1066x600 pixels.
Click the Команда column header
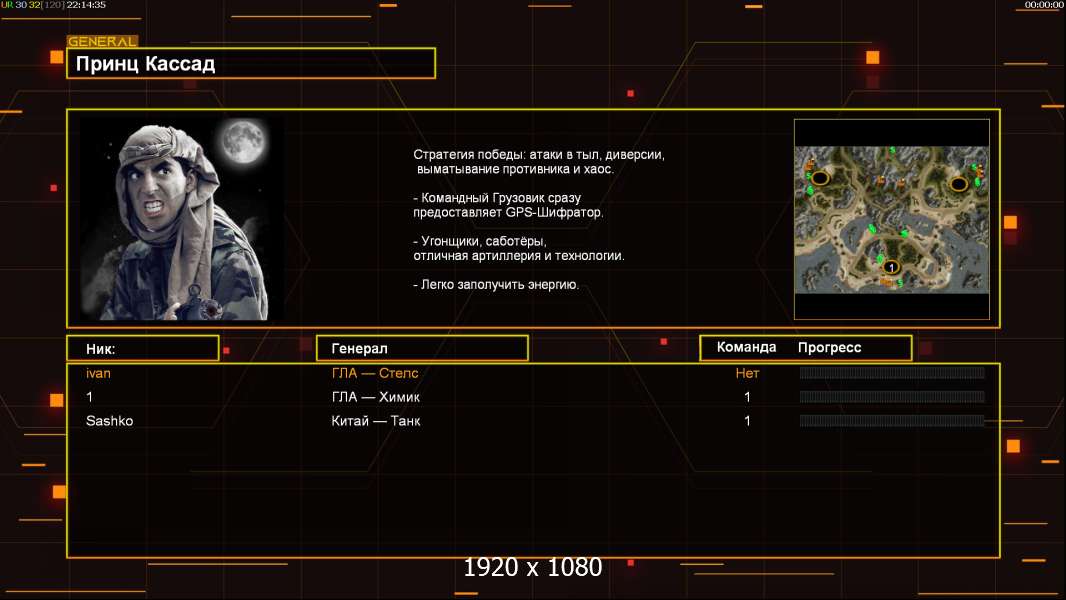[746, 347]
